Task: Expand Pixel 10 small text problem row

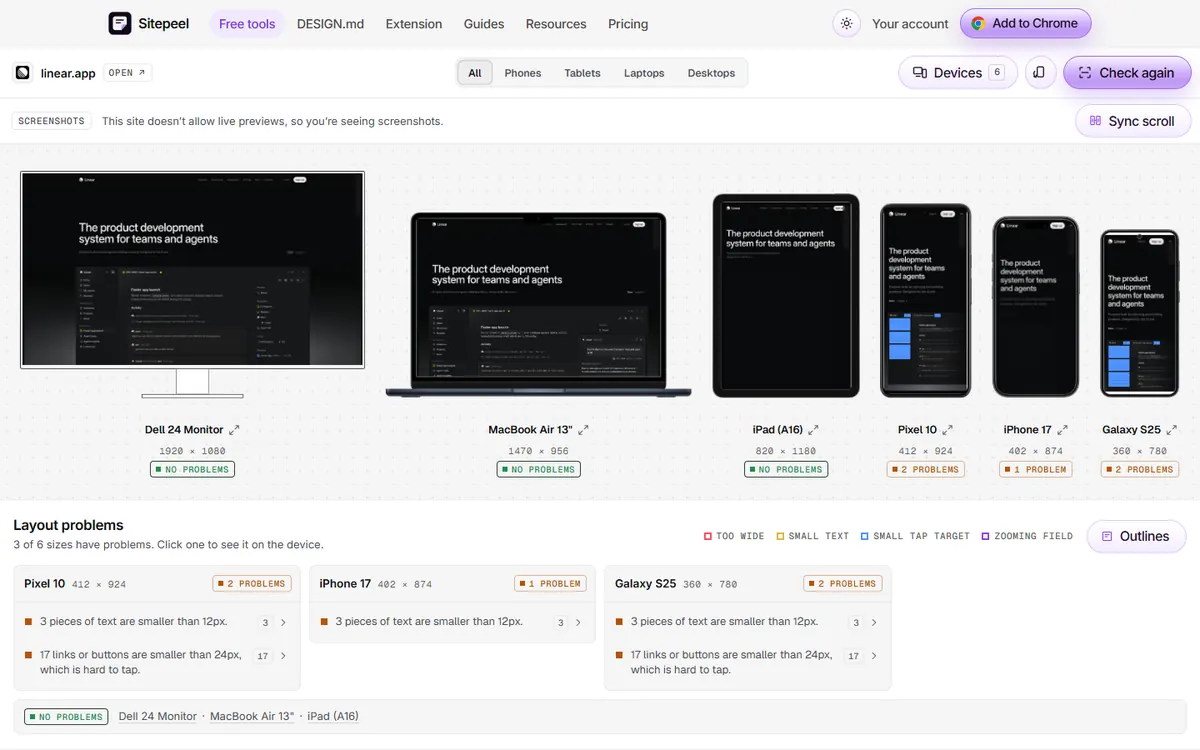Action: tap(157, 622)
